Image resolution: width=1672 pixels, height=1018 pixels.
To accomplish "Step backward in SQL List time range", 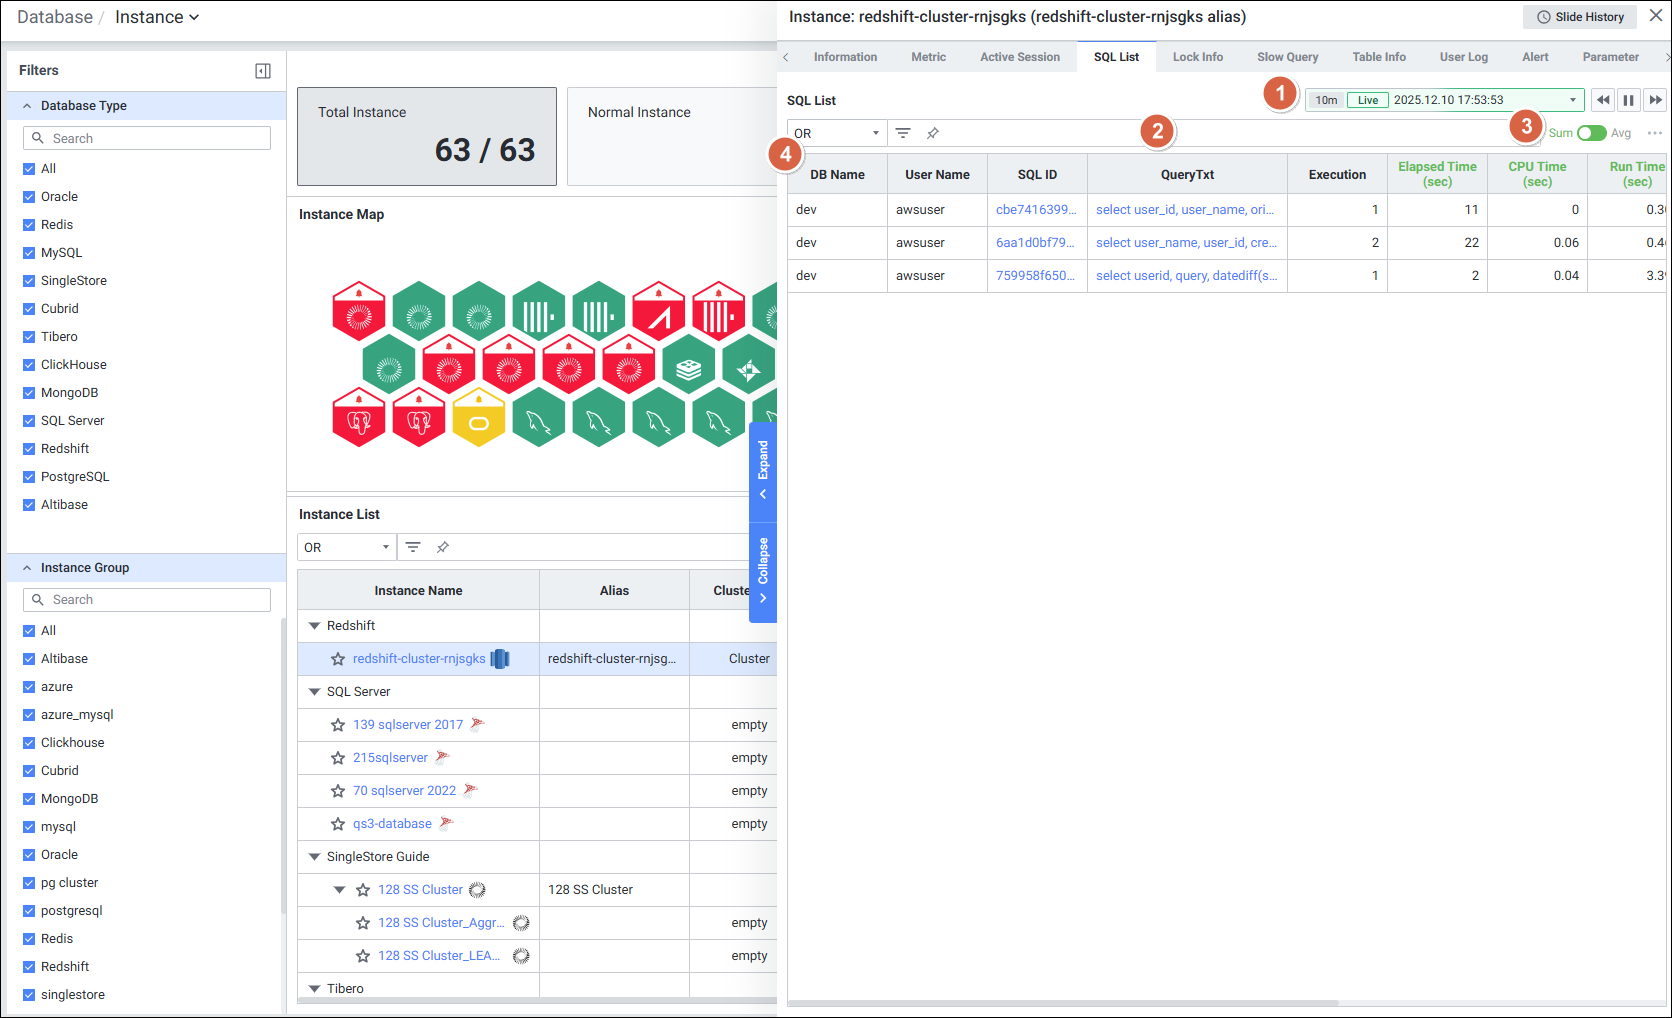I will [x=1603, y=100].
